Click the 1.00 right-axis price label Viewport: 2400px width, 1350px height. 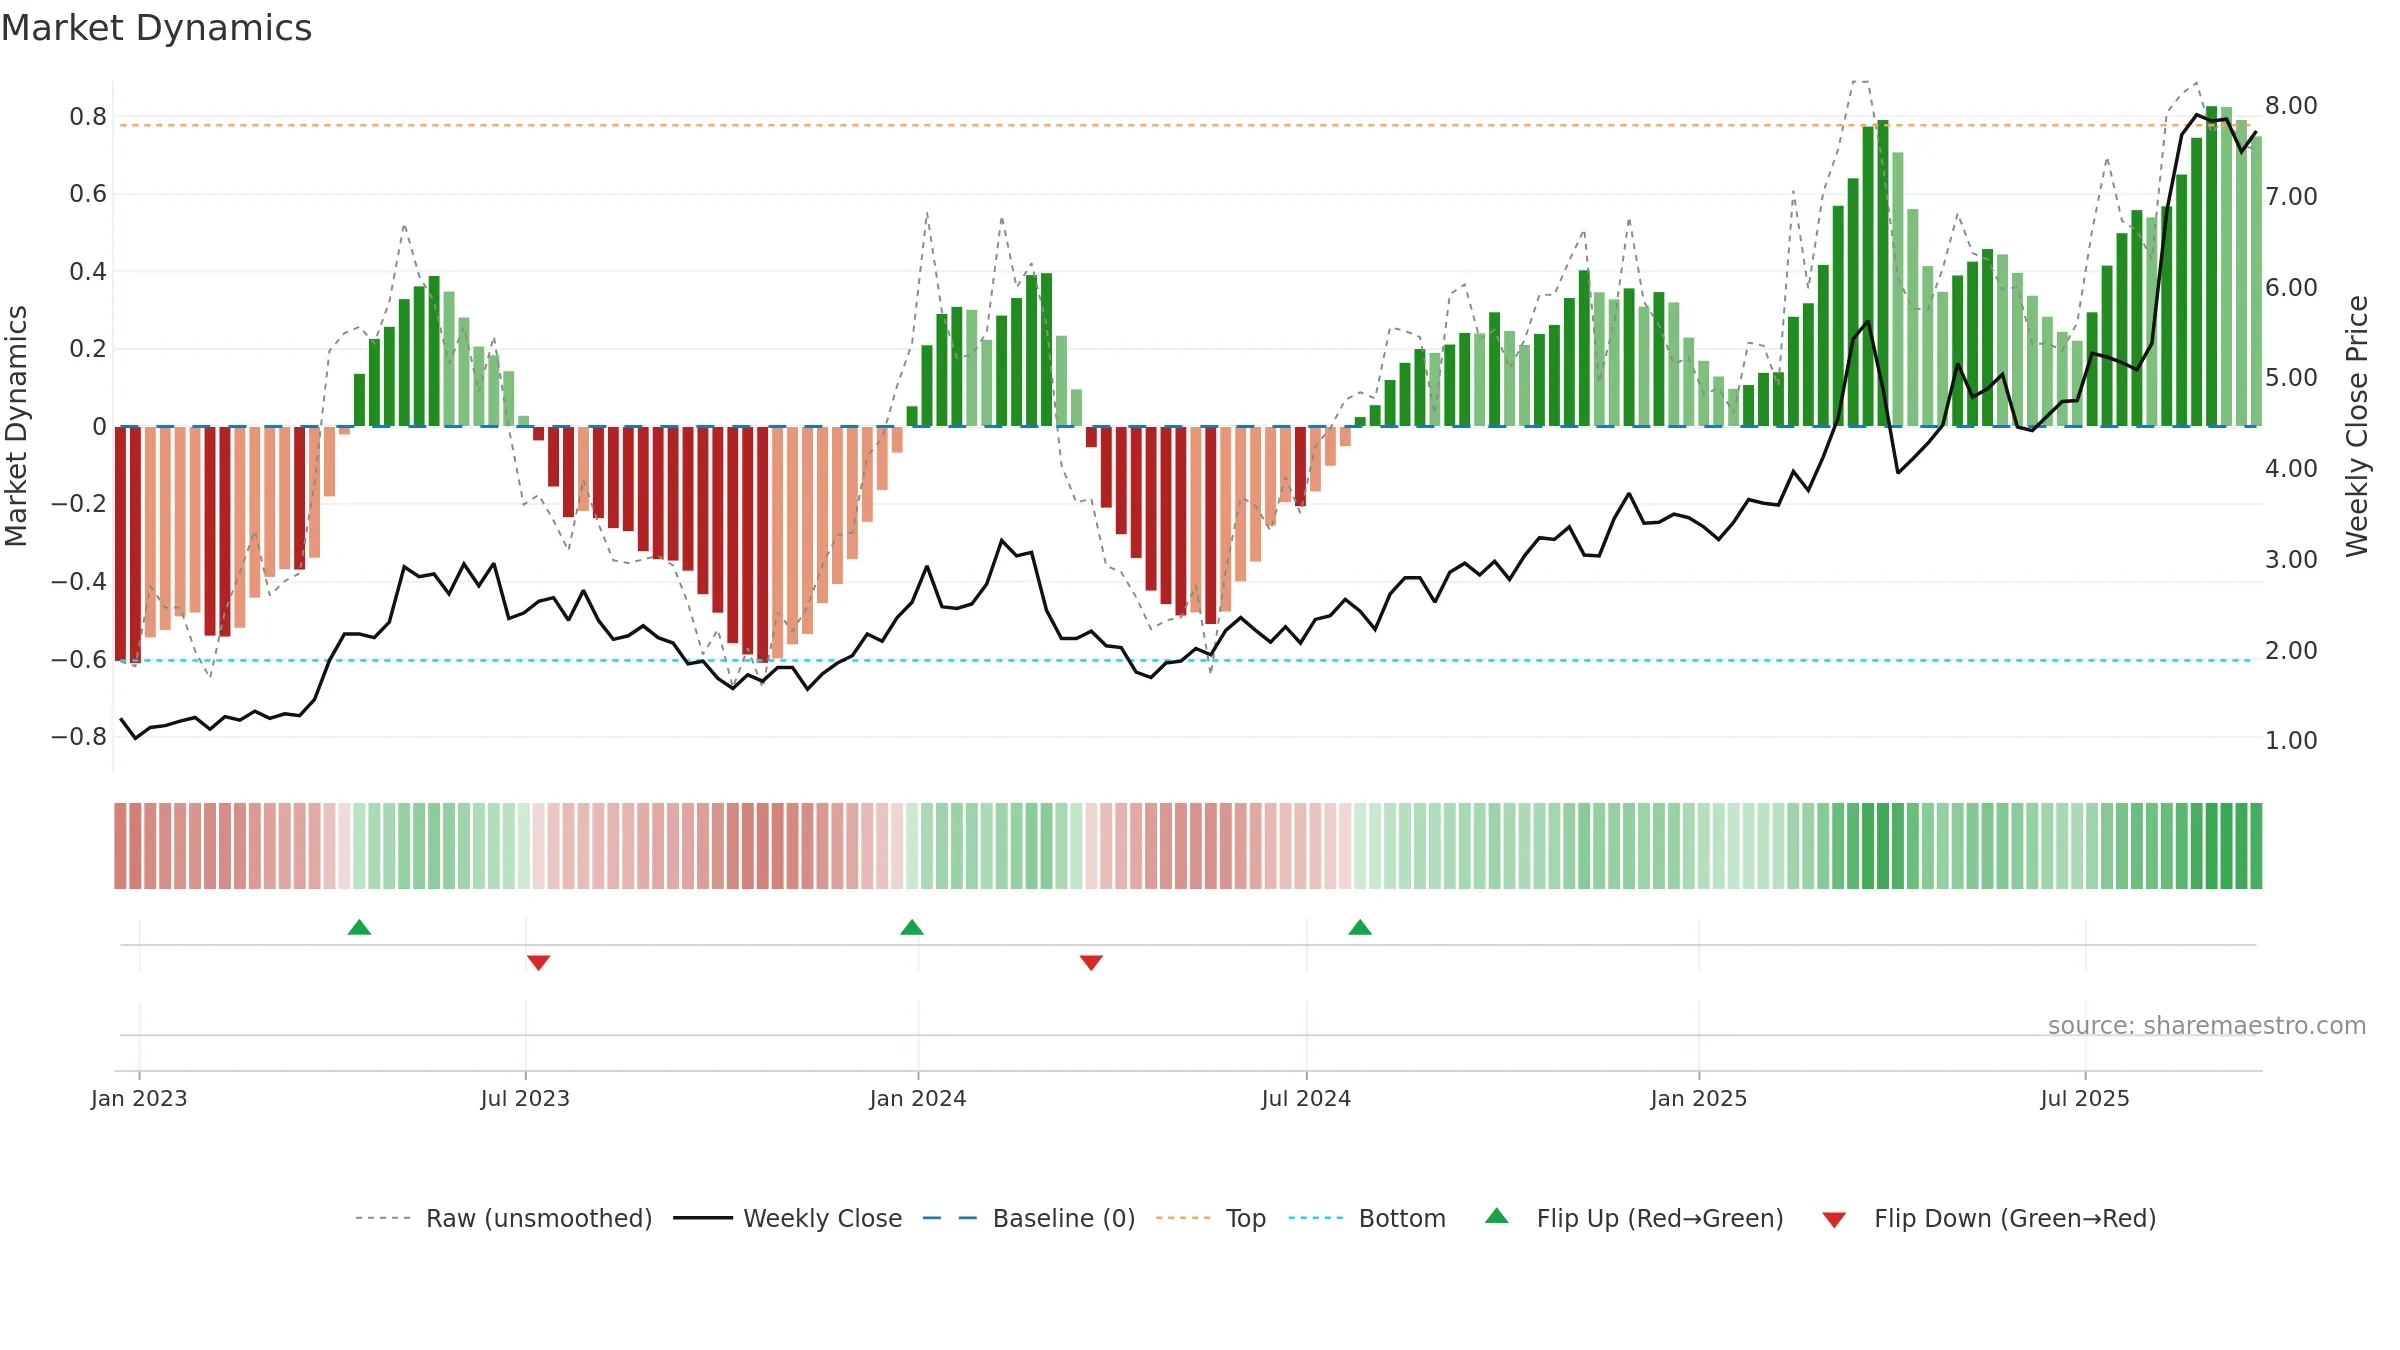(2291, 741)
